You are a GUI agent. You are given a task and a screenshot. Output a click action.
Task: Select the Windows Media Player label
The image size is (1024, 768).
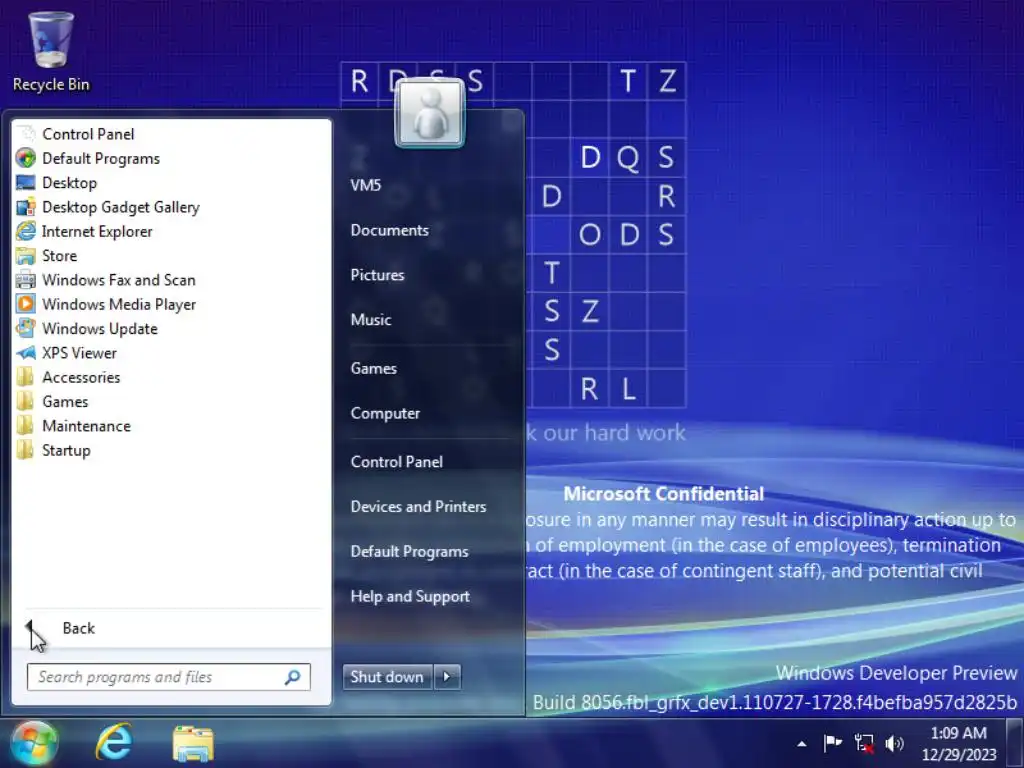coord(119,304)
